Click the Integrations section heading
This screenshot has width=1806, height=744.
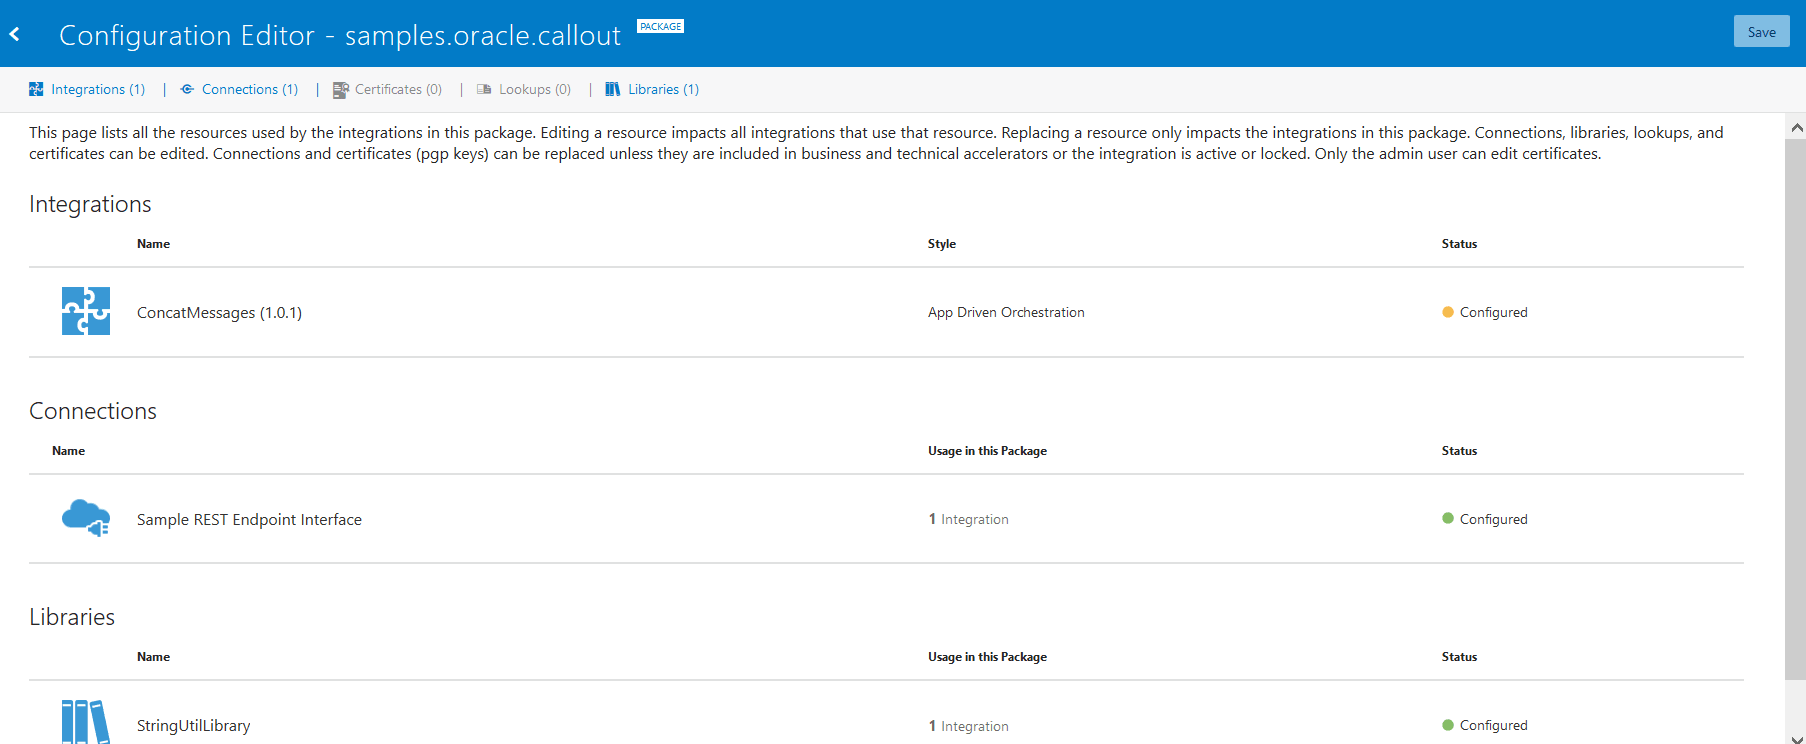tap(90, 204)
